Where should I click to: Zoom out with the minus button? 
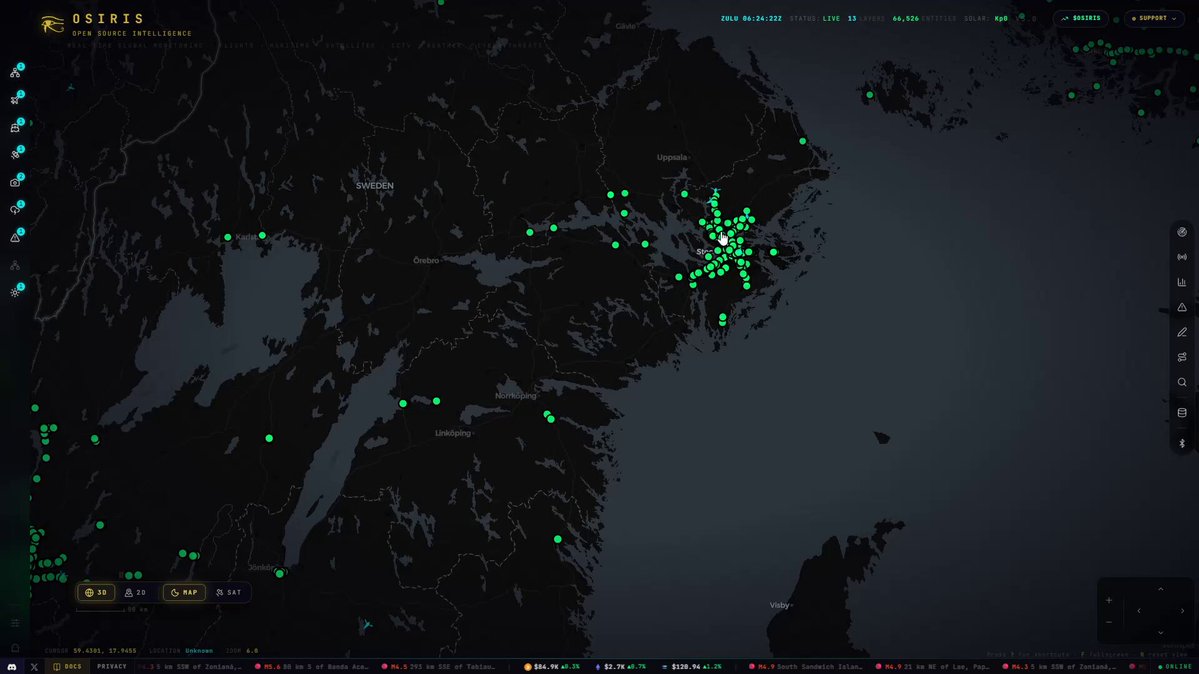(1109, 622)
